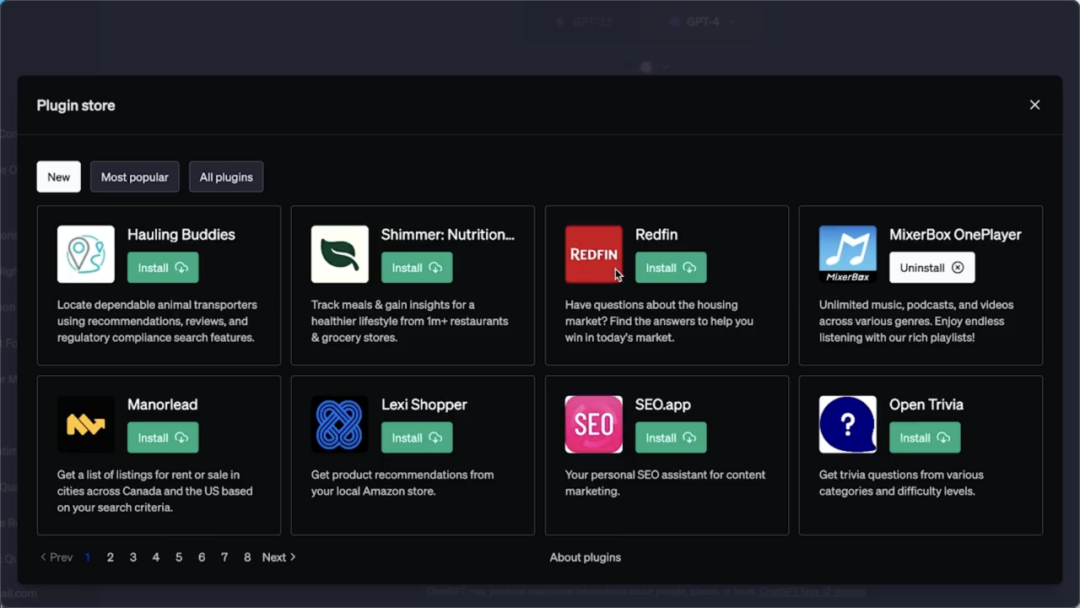The height and width of the screenshot is (608, 1080).
Task: Click the Open Trivia plugin title
Action: pos(926,405)
